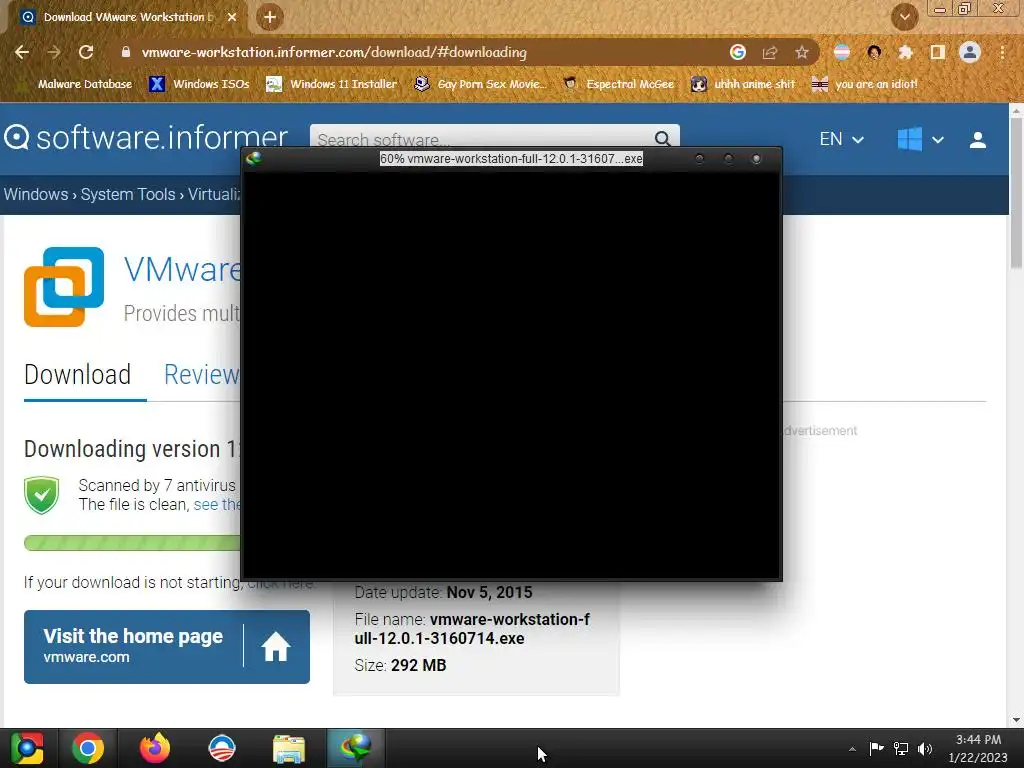Viewport: 1024px width, 768px height.
Task: Click the Action Center flag icon
Action: point(876,748)
